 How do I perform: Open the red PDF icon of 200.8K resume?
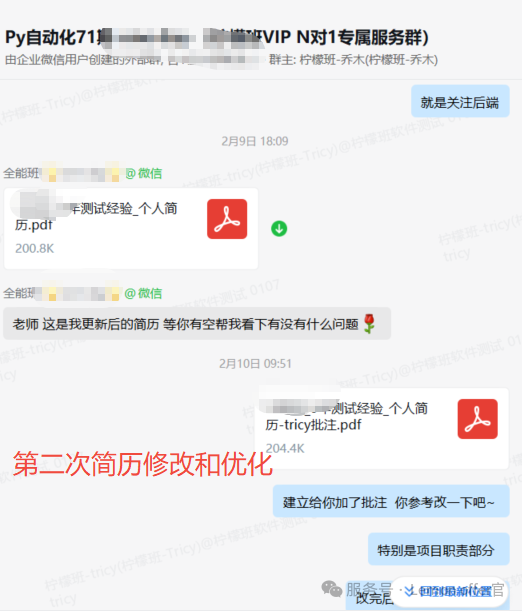pyautogui.click(x=227, y=219)
